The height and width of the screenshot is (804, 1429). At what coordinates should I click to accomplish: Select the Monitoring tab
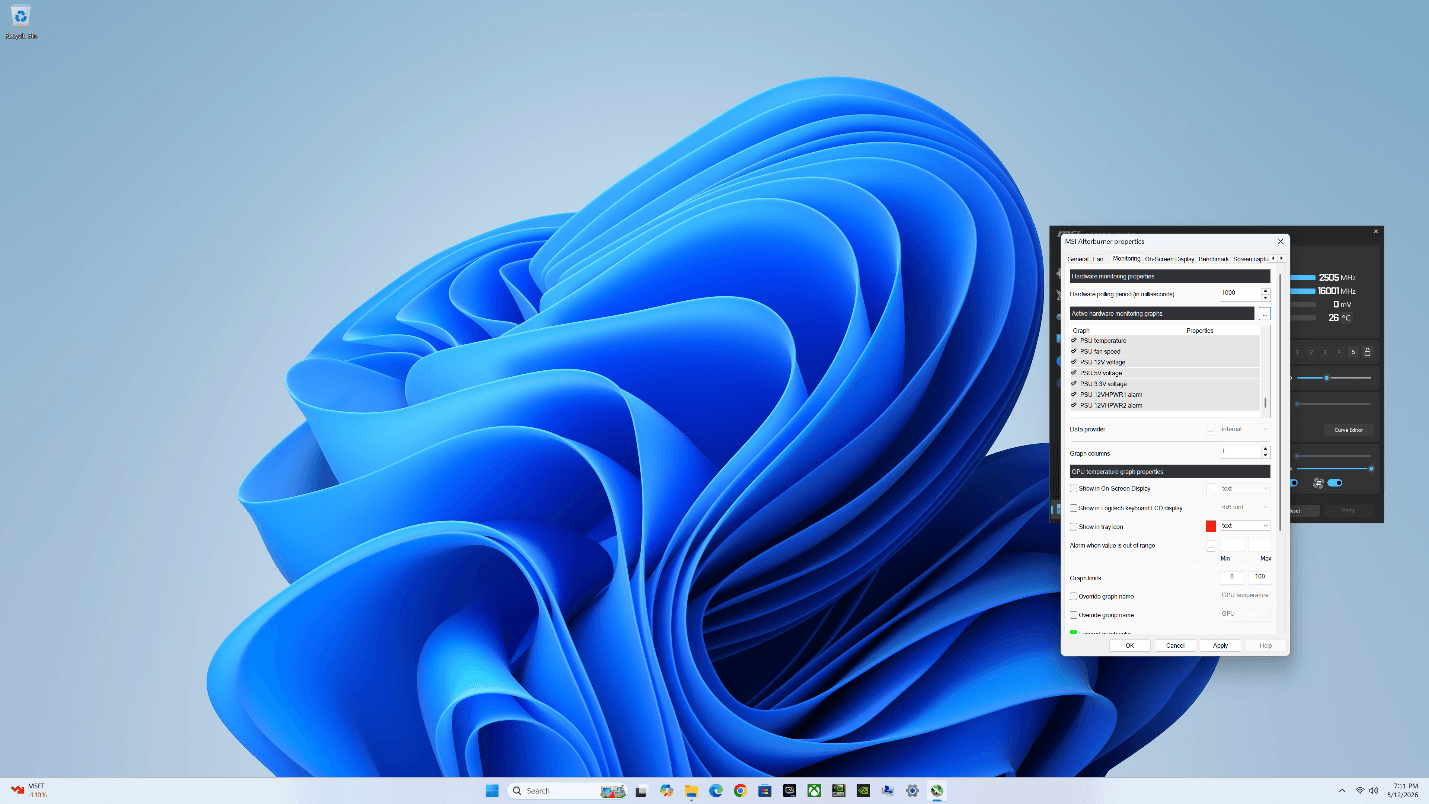(1126, 258)
